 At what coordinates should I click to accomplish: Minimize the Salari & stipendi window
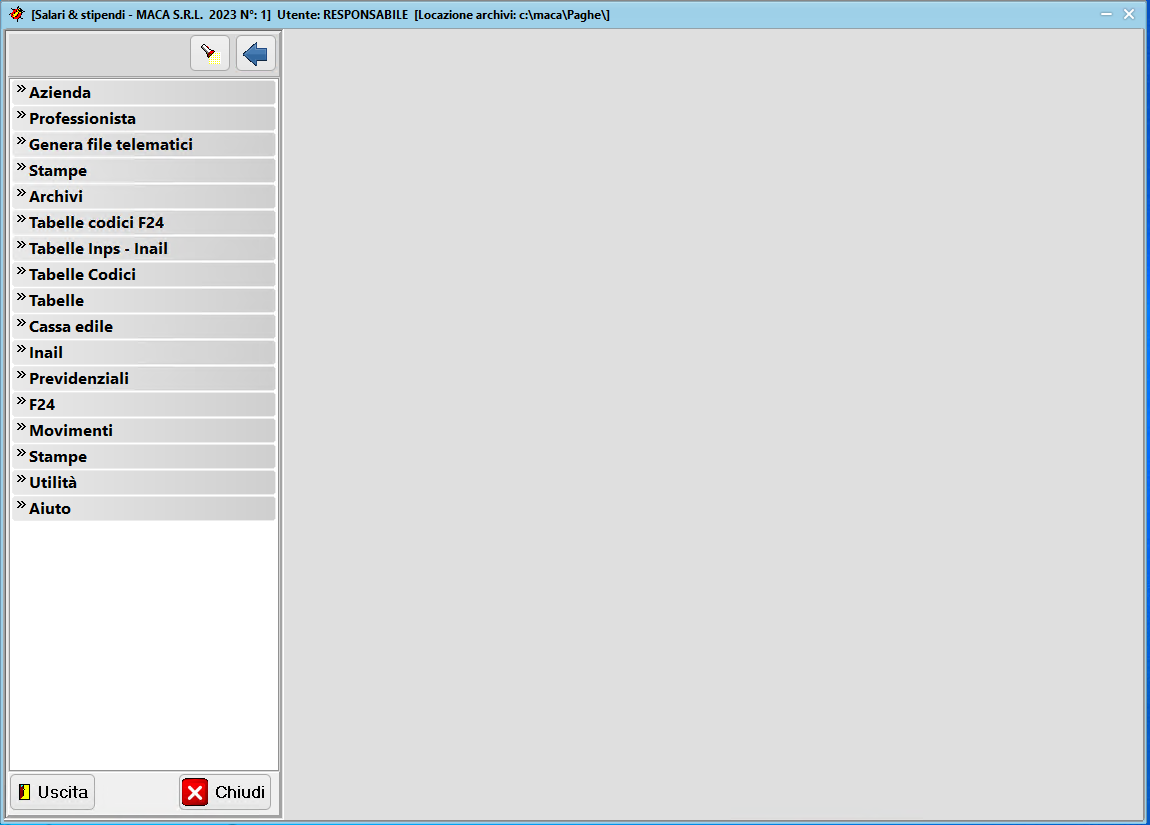(x=1106, y=14)
